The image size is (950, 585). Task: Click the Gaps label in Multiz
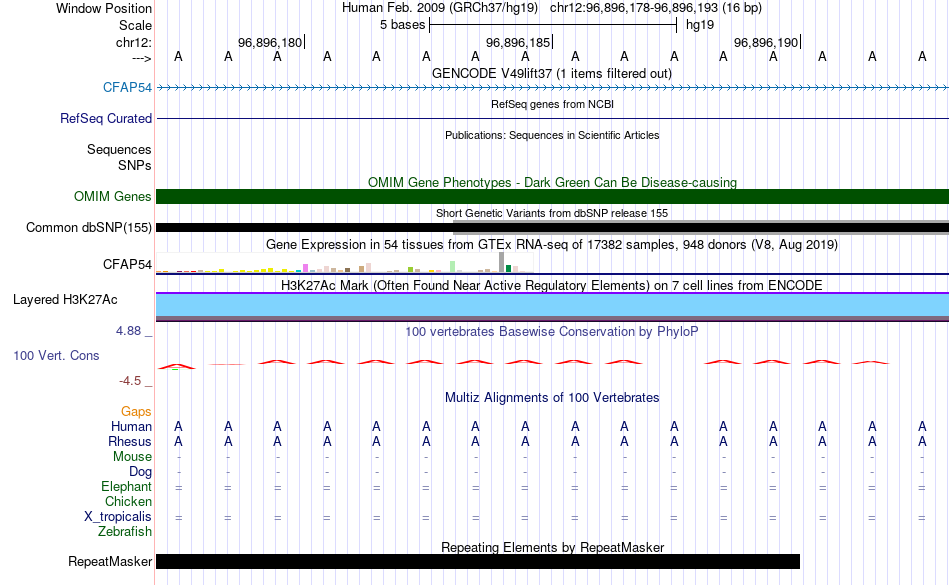tap(136, 411)
